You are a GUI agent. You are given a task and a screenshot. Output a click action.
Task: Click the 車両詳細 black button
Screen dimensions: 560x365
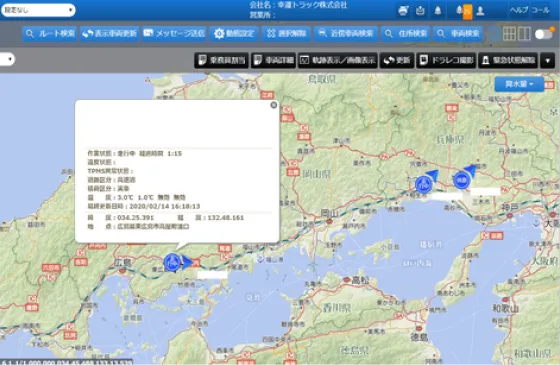pos(273,60)
